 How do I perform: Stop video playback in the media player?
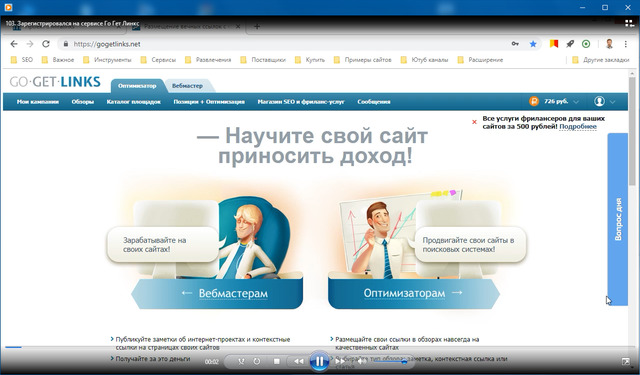[x=277, y=361]
